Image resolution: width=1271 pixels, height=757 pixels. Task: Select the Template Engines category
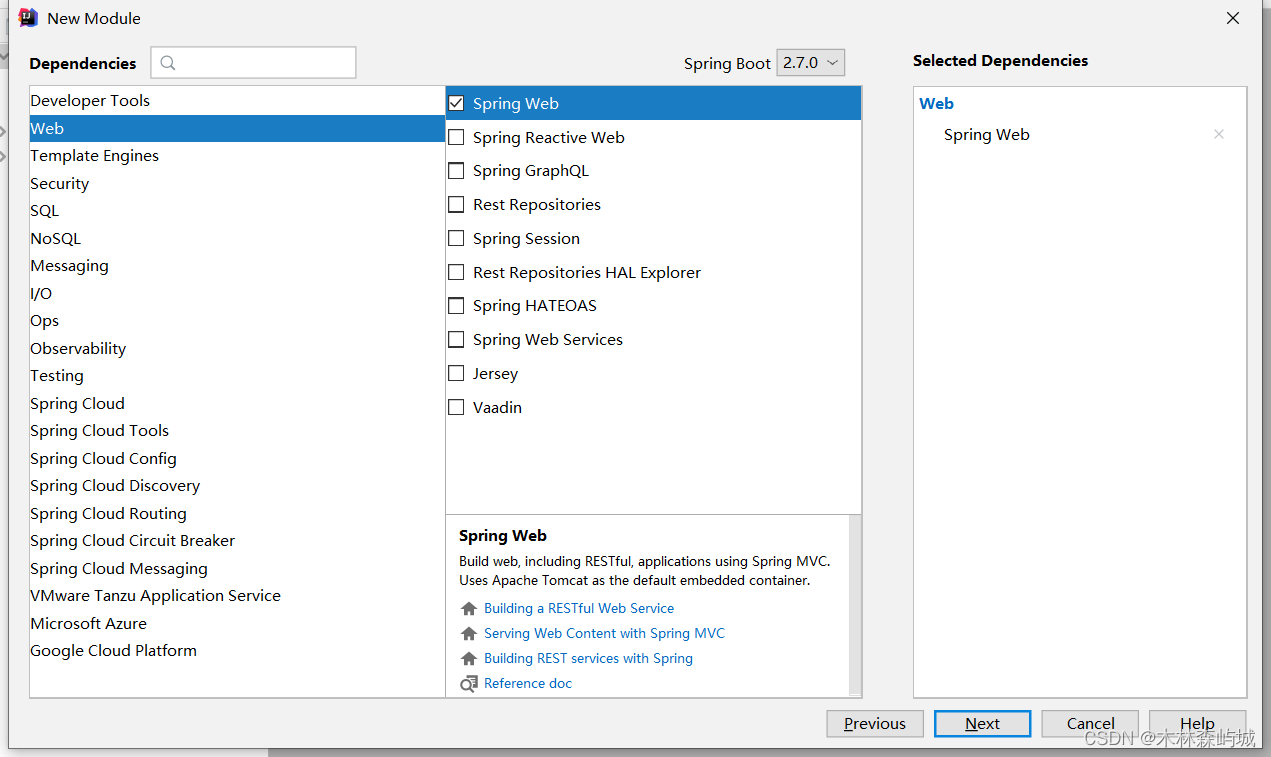pos(237,156)
